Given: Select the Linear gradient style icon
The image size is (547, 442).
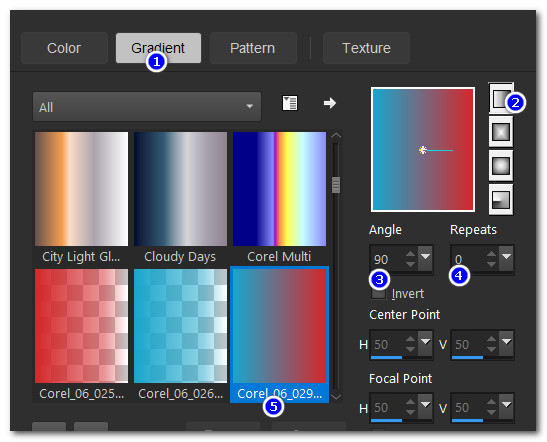Looking at the screenshot, I should pos(500,98).
